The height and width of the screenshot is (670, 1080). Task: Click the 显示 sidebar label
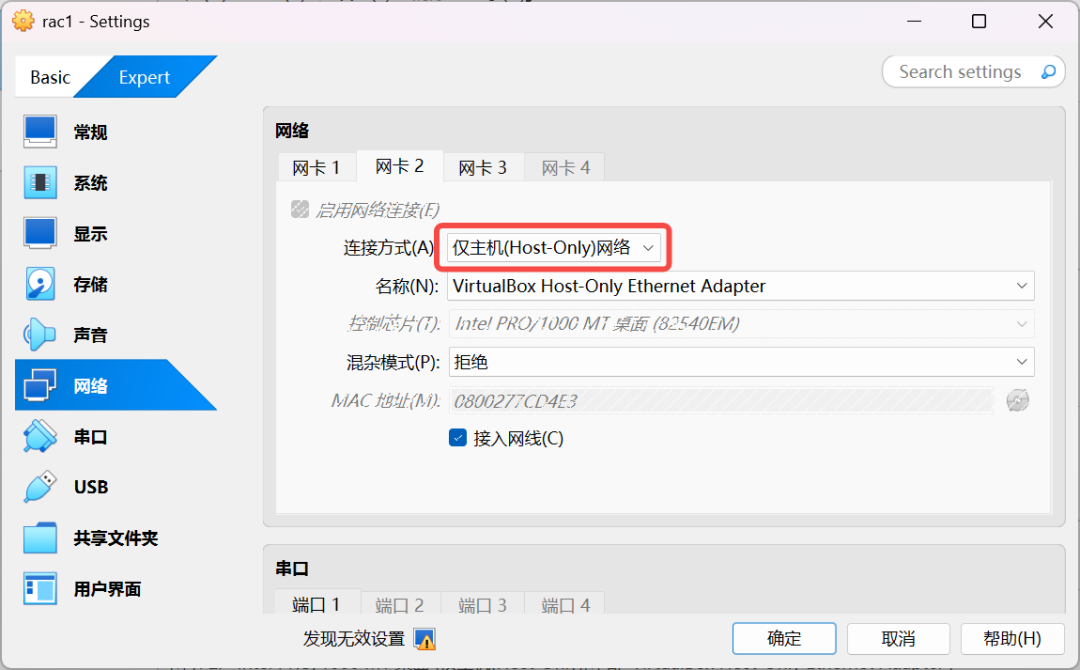point(90,234)
